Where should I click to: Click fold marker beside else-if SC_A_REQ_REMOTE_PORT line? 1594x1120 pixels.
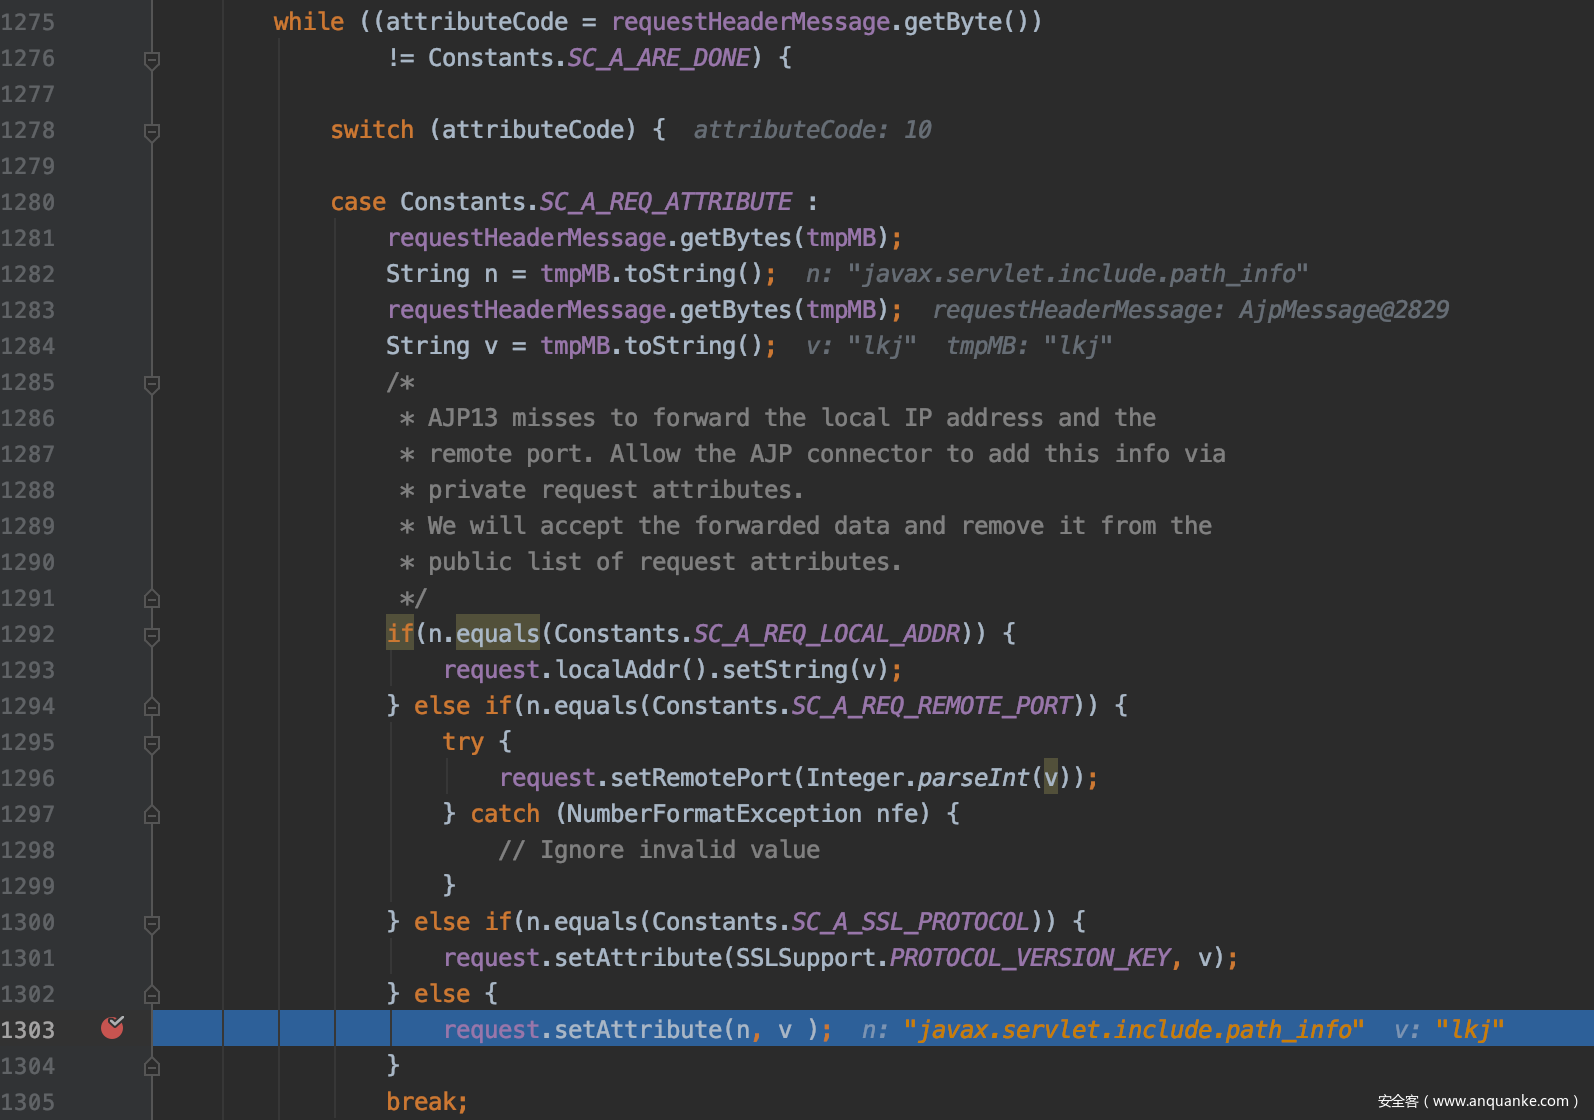pyautogui.click(x=152, y=707)
